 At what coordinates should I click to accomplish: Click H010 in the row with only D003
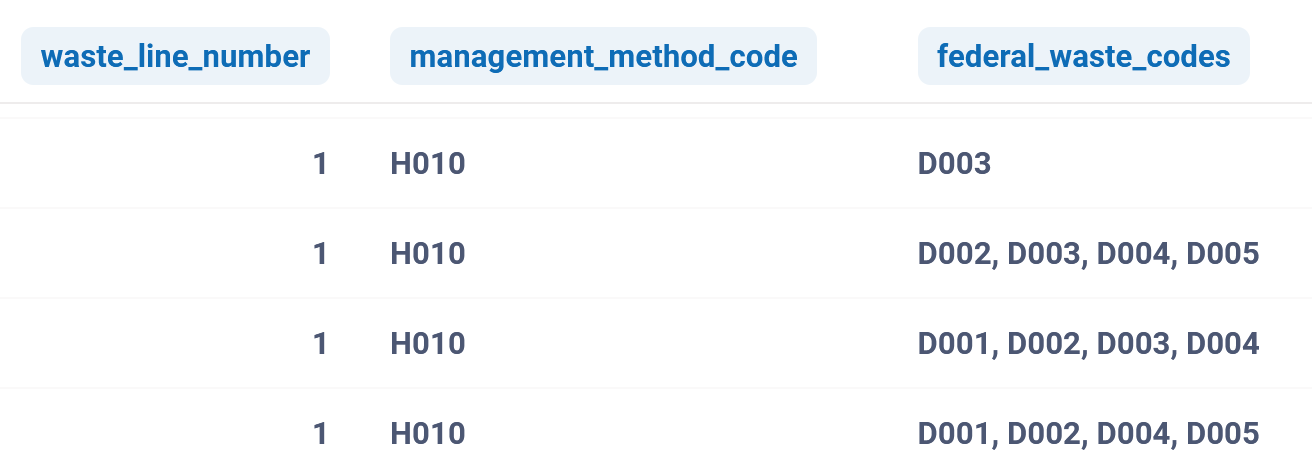pyautogui.click(x=428, y=164)
